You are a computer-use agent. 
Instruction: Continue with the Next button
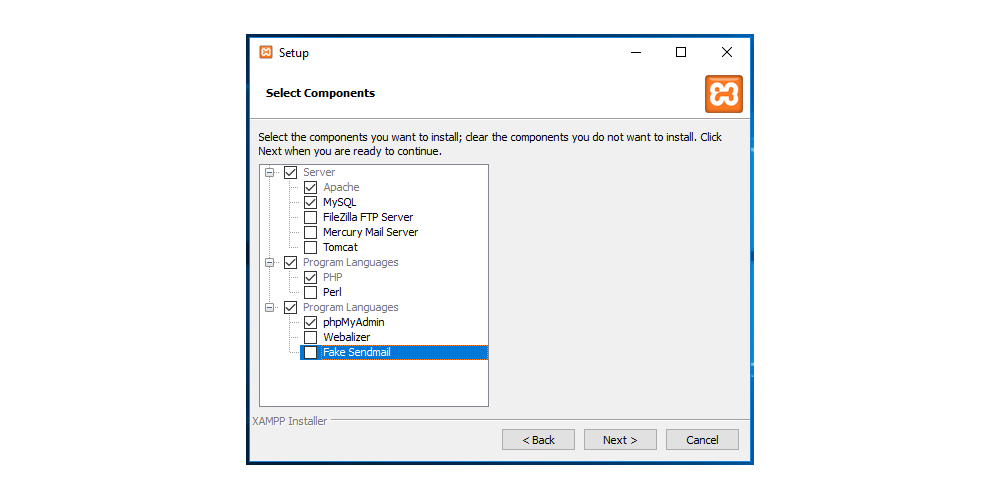pos(621,440)
